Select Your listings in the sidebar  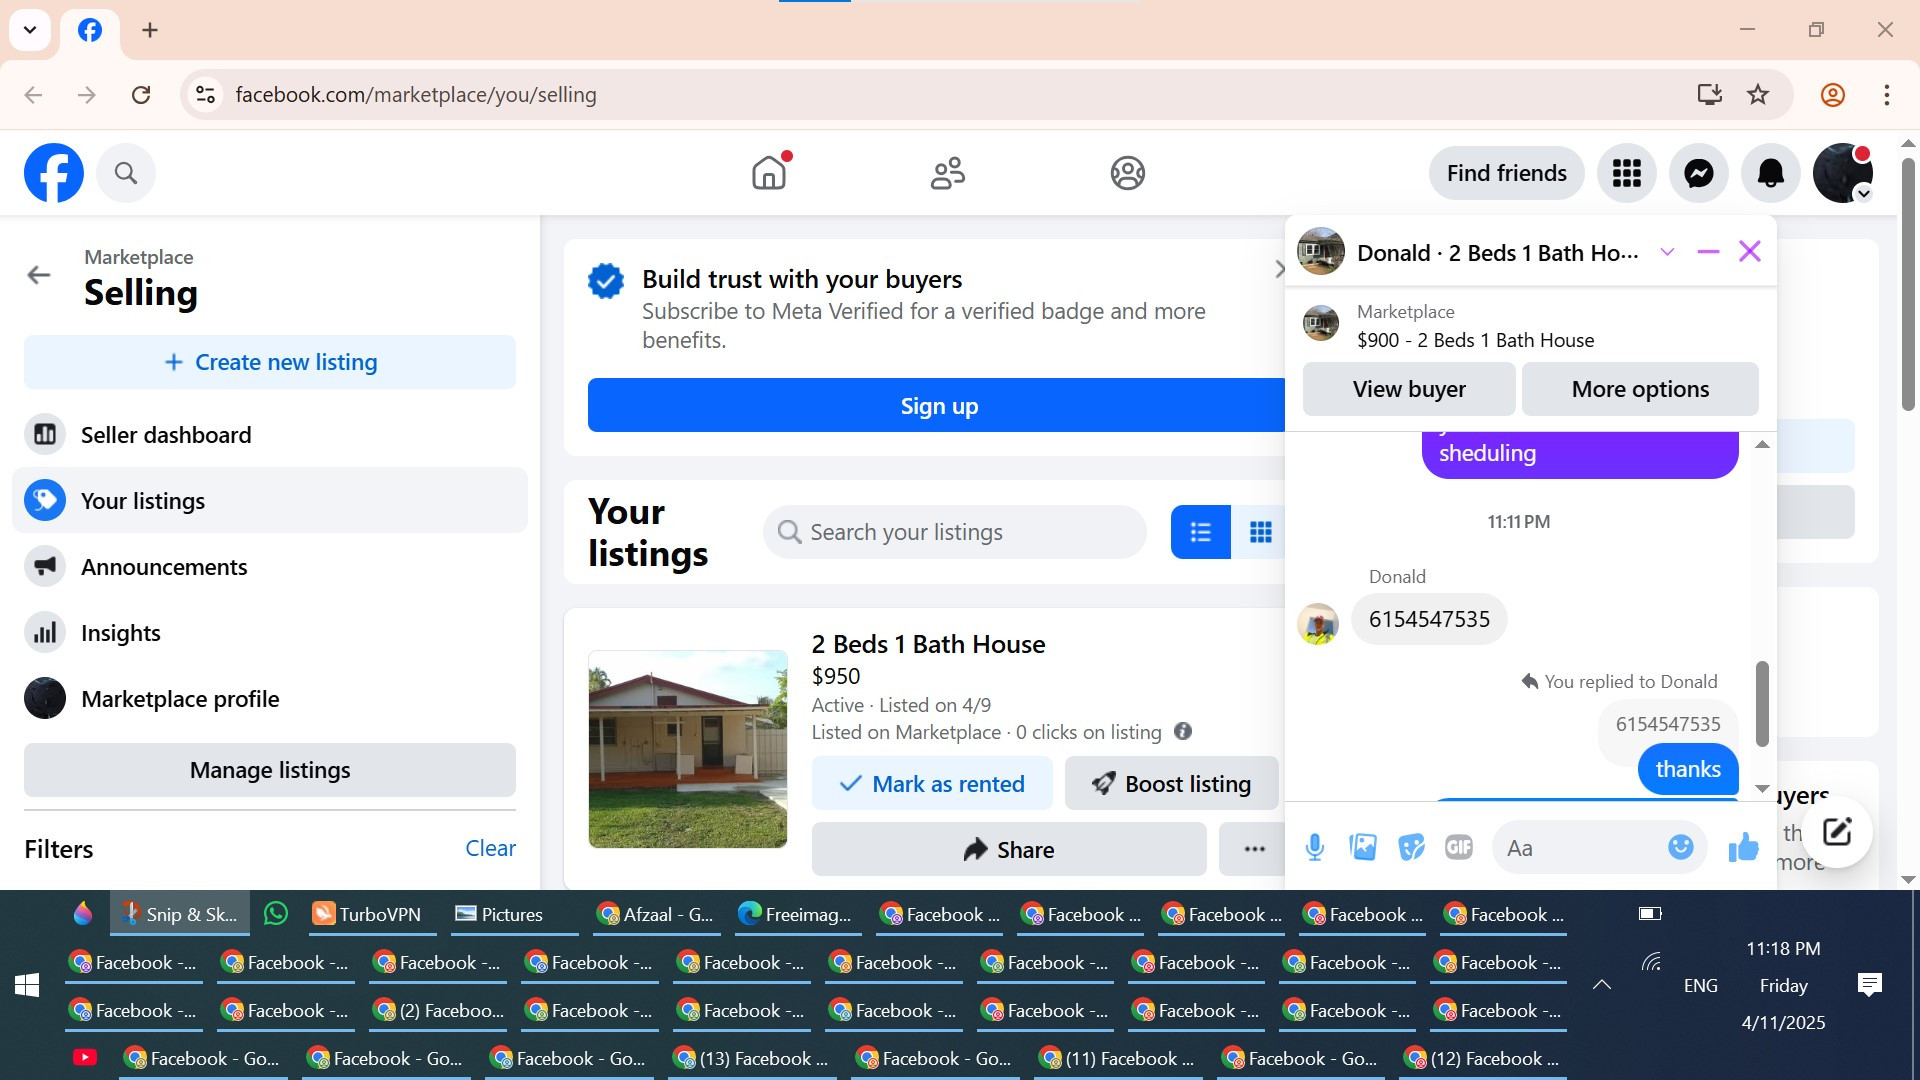coord(270,500)
